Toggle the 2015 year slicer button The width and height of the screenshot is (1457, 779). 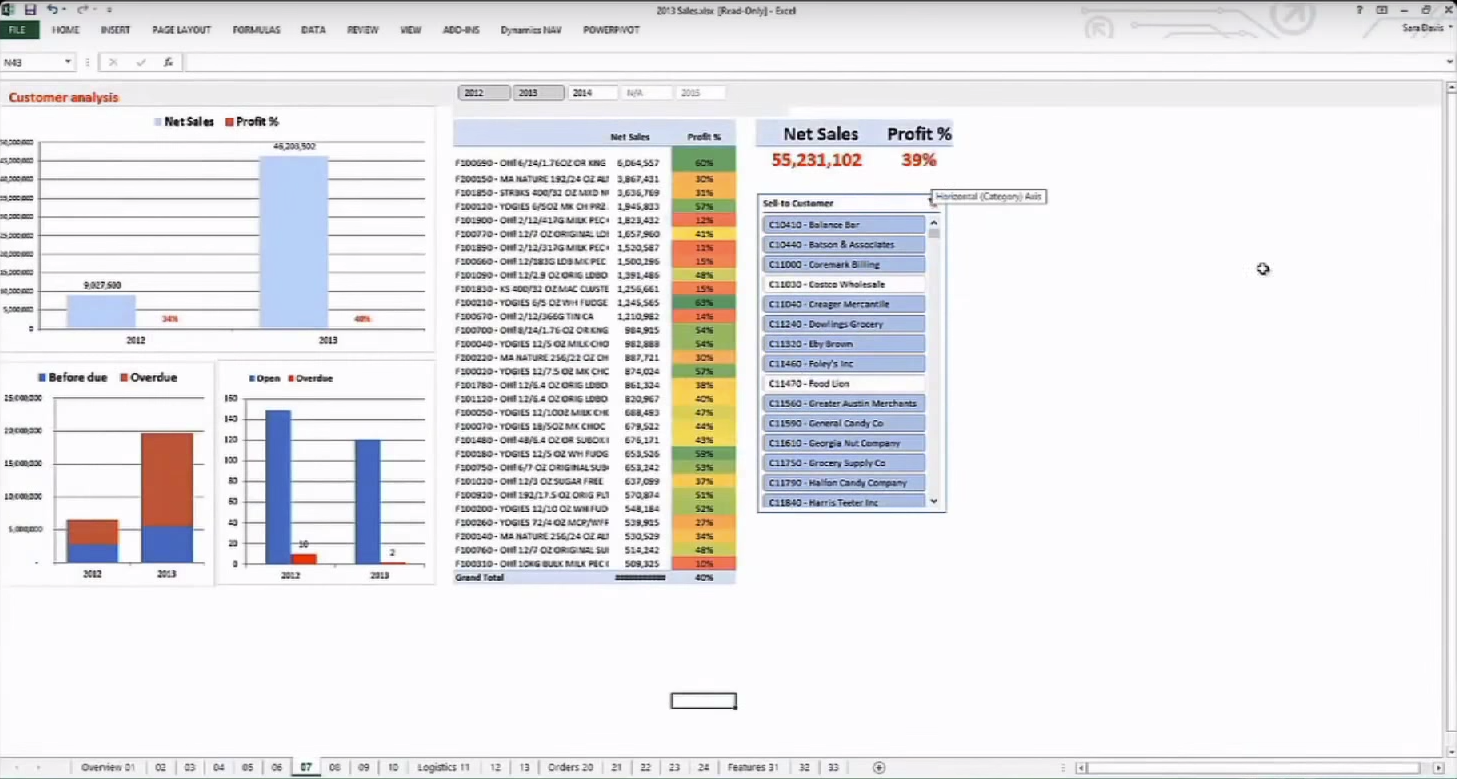700,93
